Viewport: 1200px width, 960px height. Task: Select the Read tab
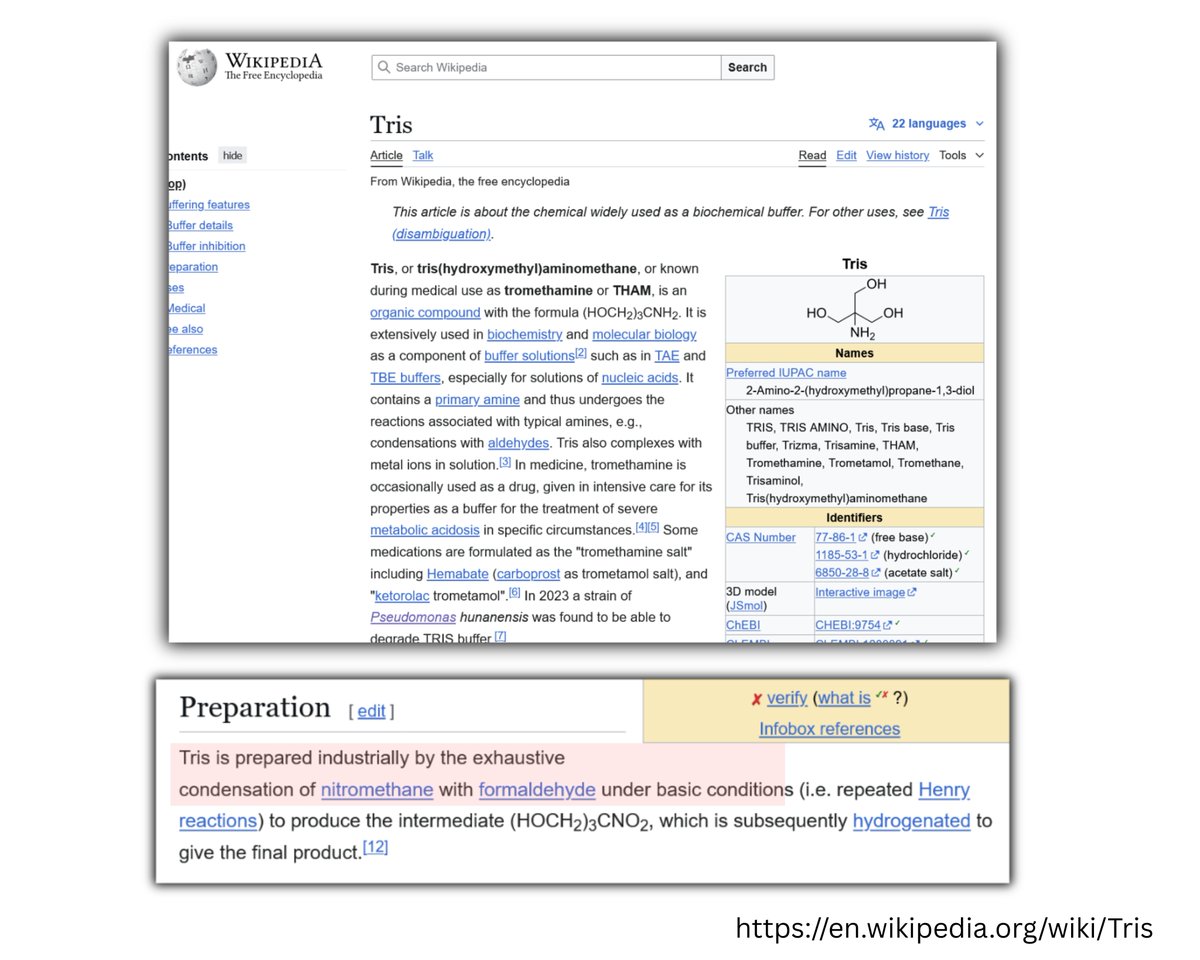coord(812,155)
